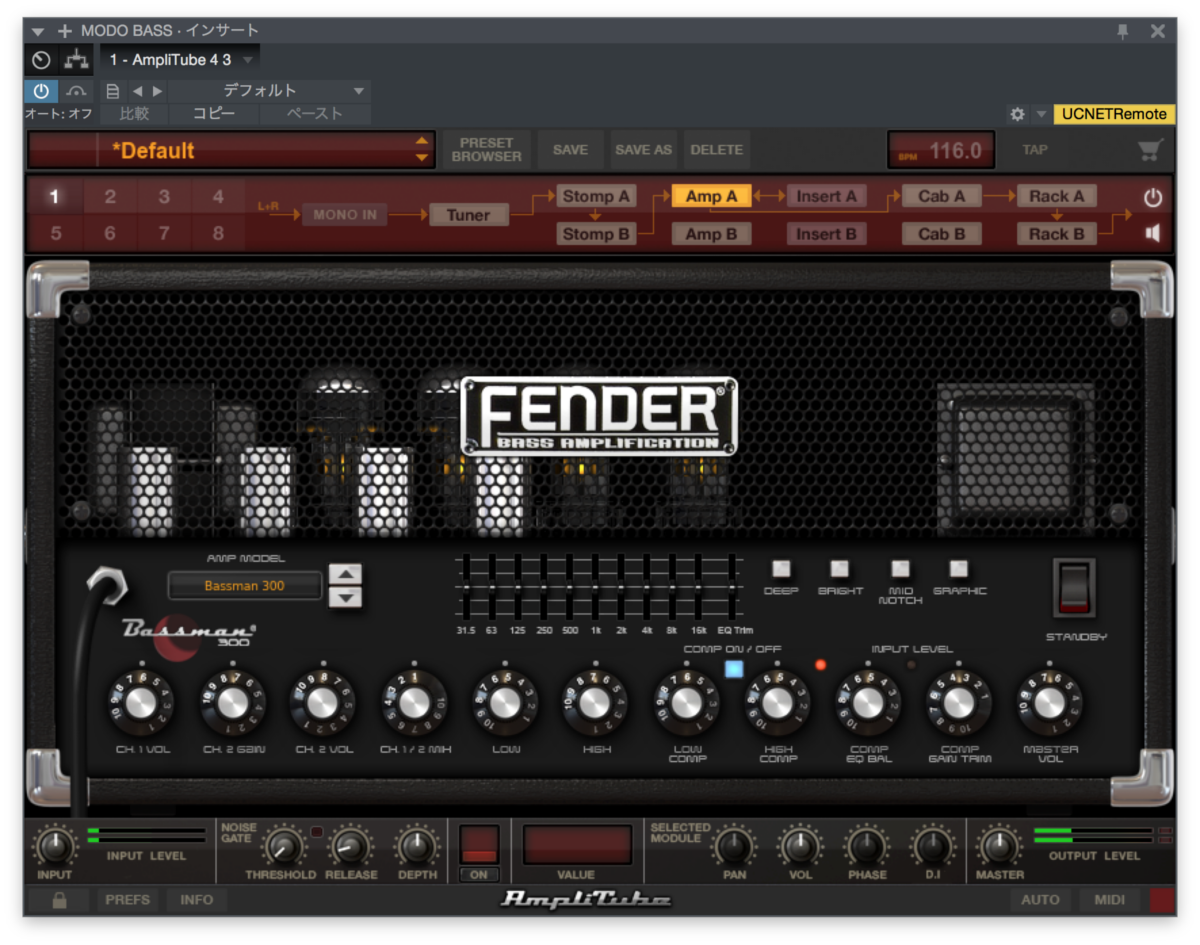Go to next preset arrow

coord(157,91)
